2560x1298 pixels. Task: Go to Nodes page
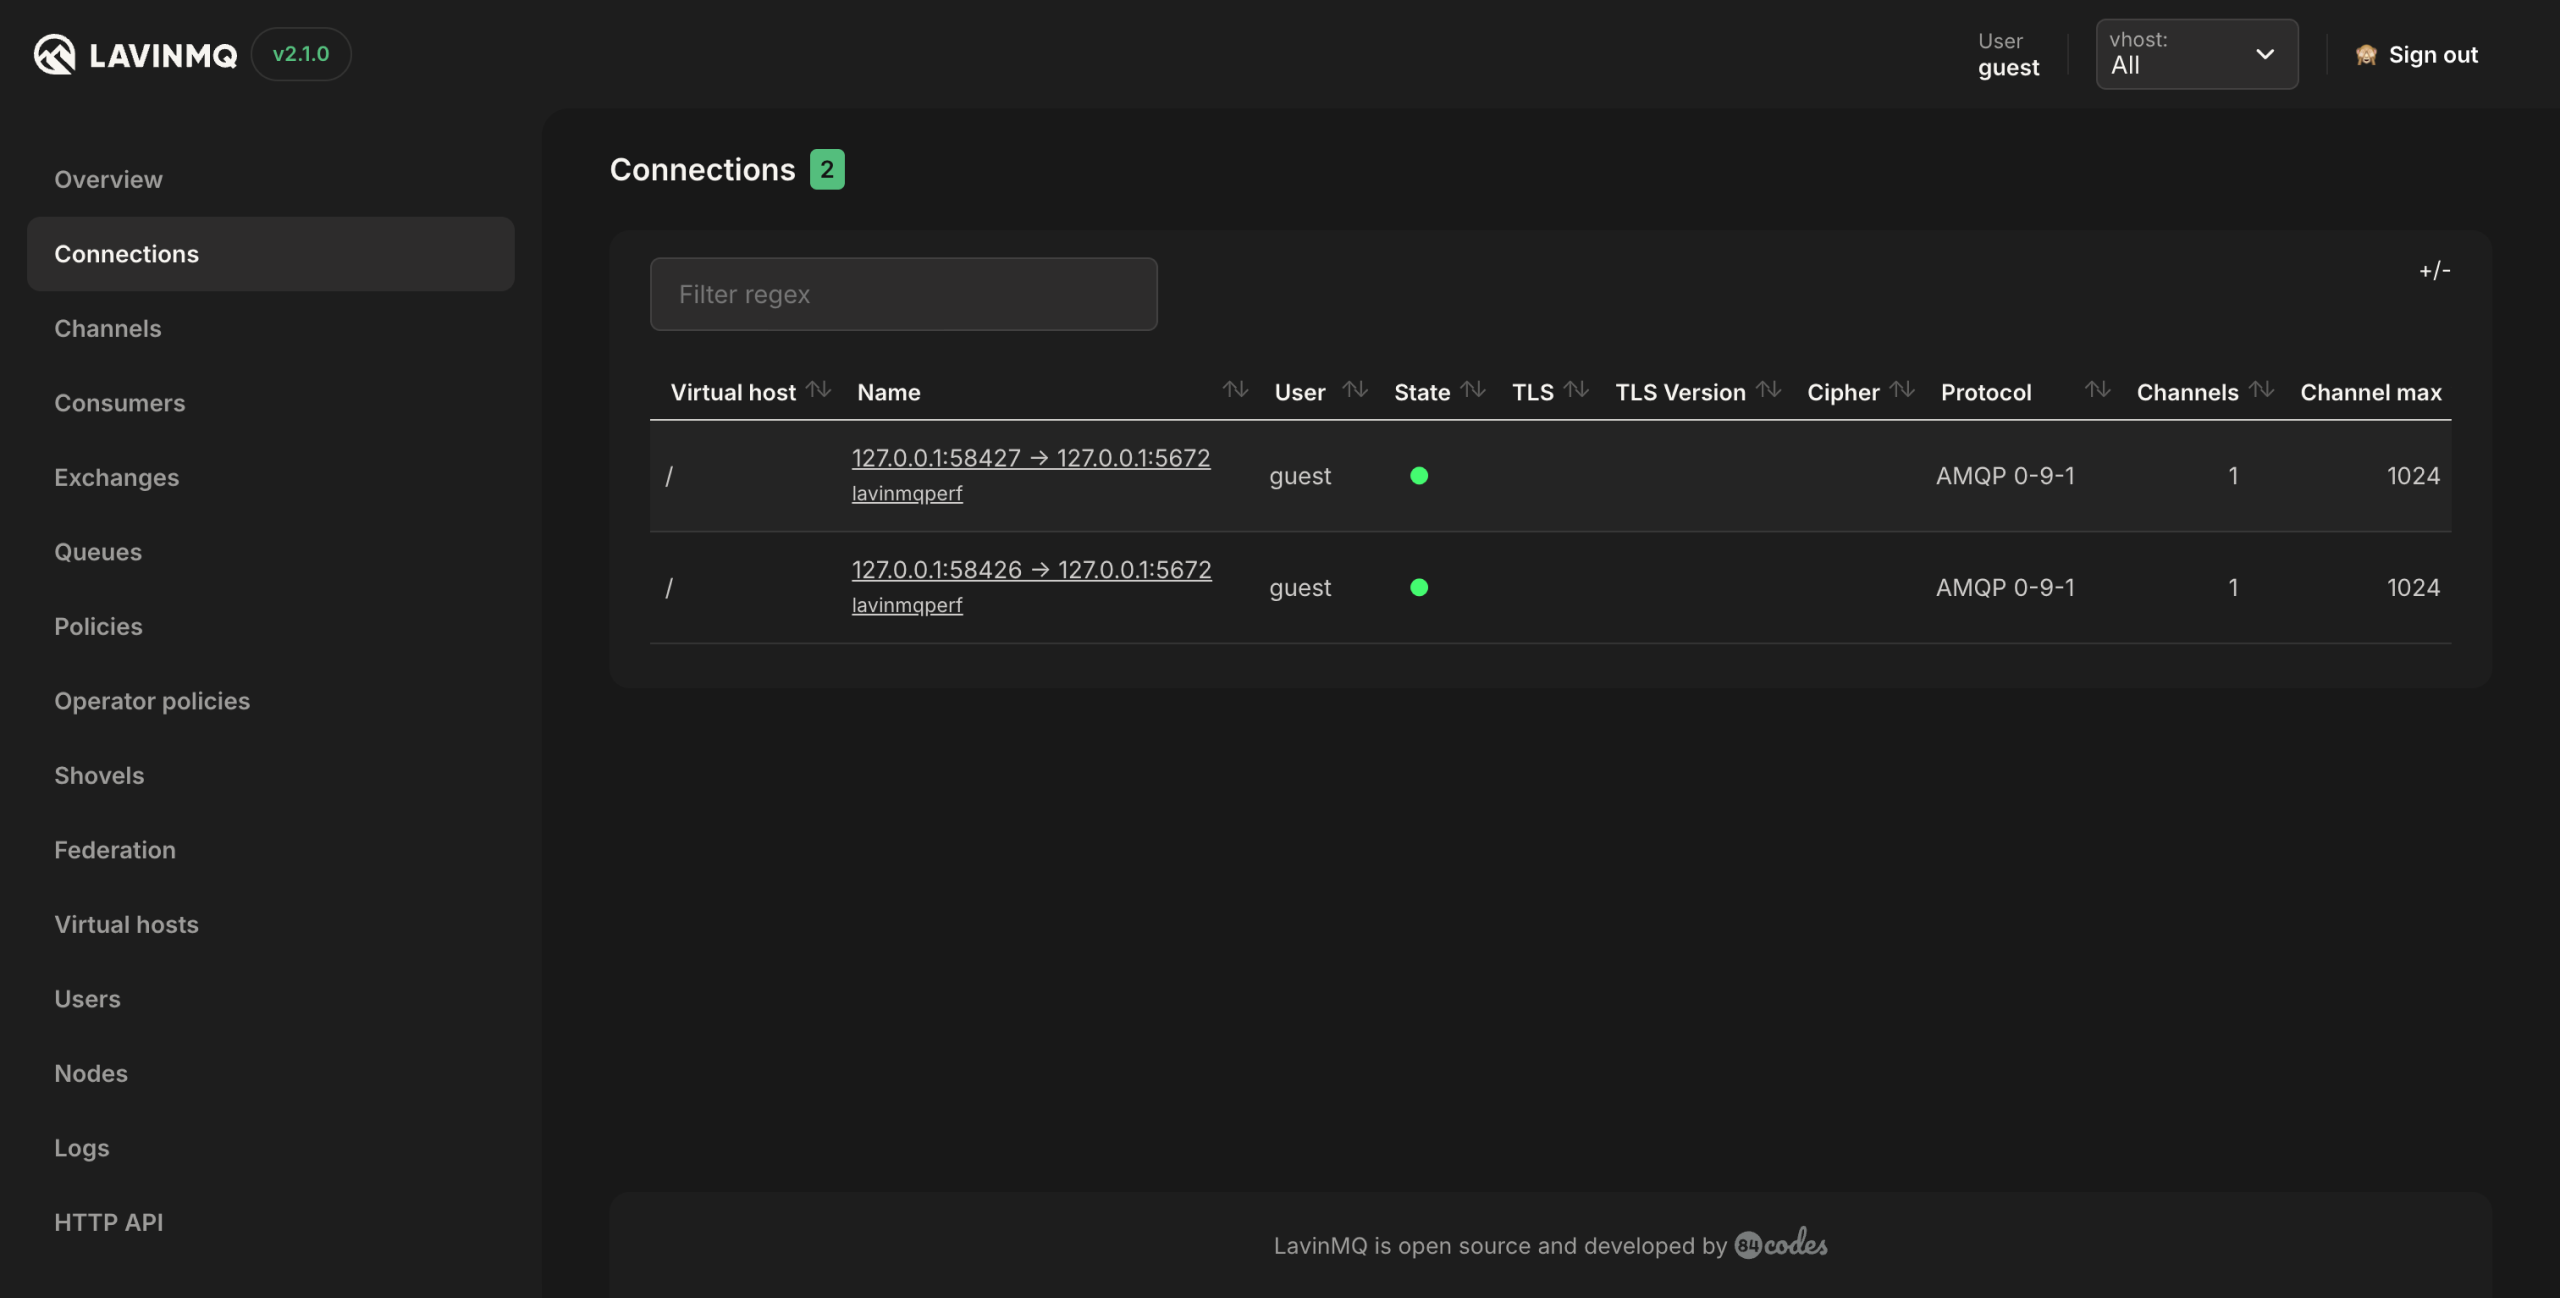91,1074
